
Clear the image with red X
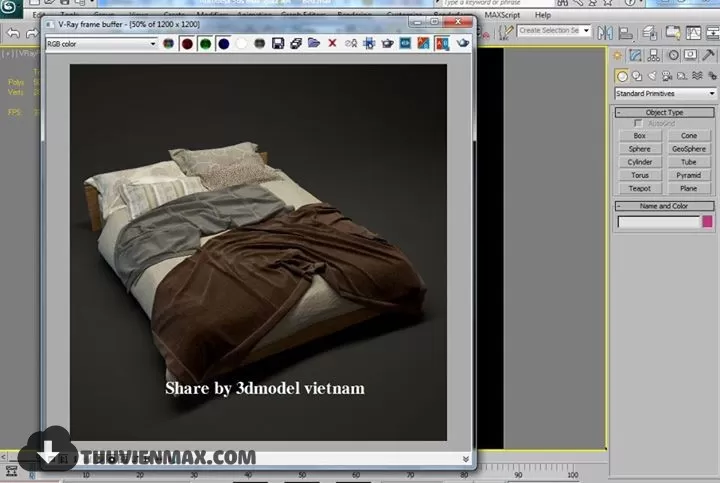click(332, 44)
